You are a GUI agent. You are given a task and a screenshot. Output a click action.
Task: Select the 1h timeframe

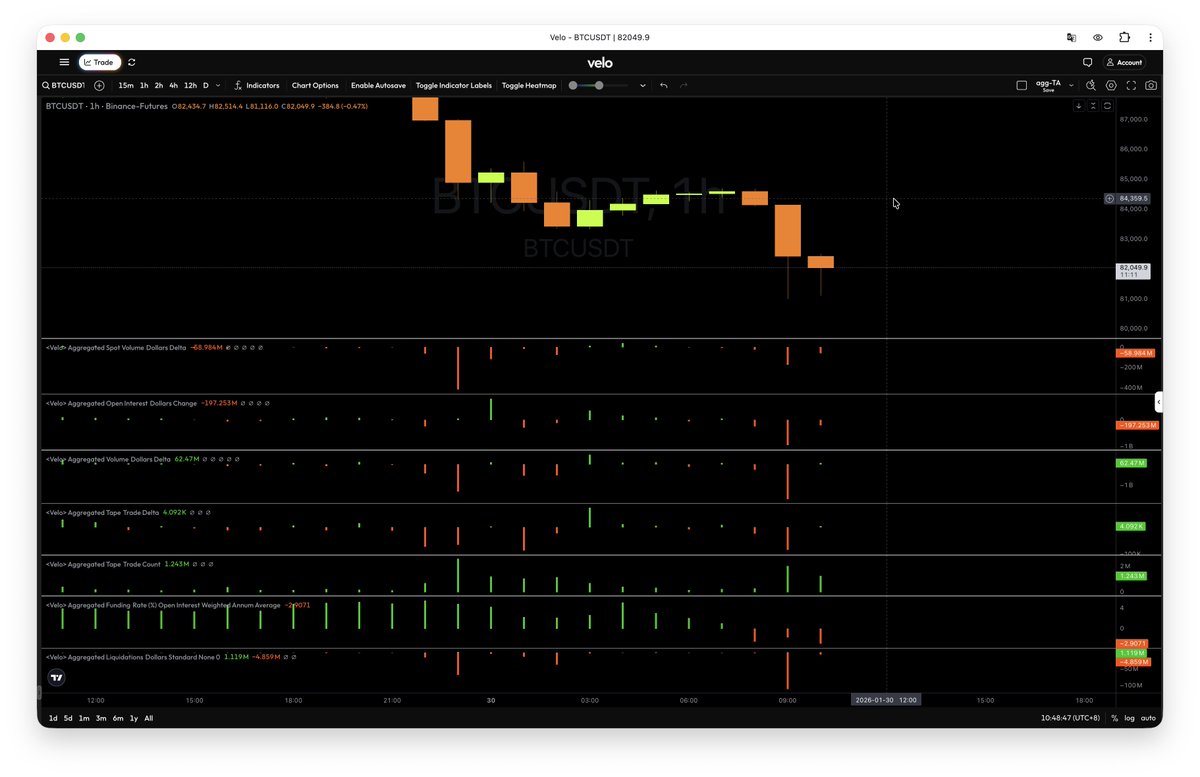point(144,86)
